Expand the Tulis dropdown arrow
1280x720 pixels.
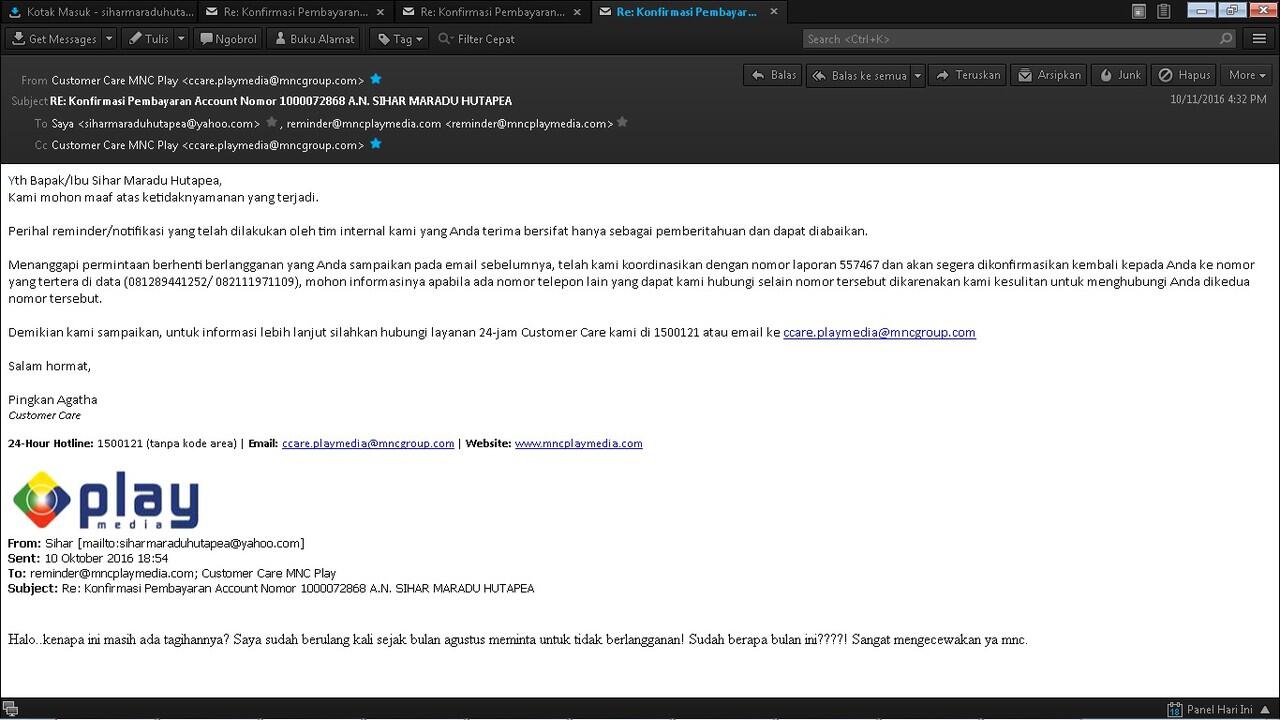181,39
